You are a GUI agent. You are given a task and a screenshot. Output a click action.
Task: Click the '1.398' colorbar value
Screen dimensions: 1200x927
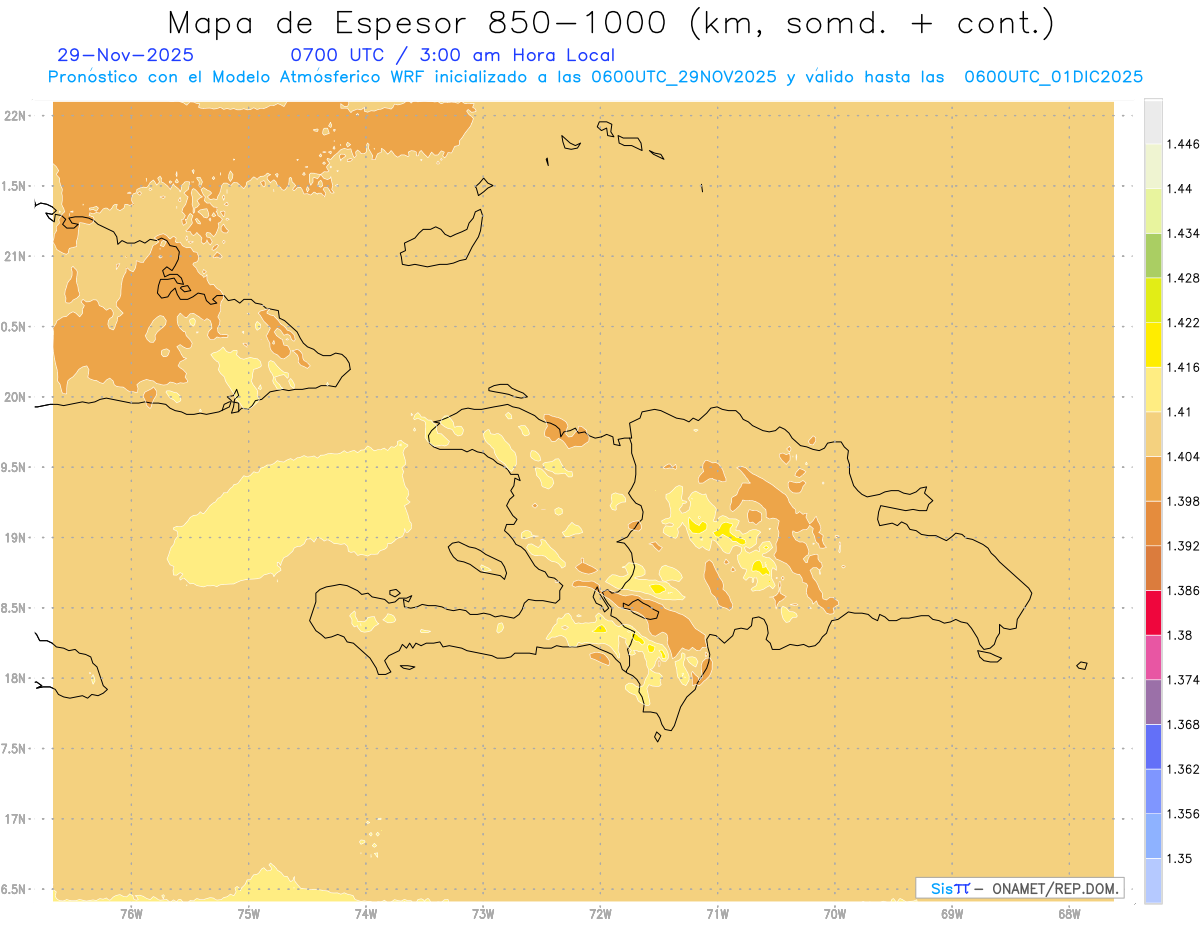(1183, 501)
